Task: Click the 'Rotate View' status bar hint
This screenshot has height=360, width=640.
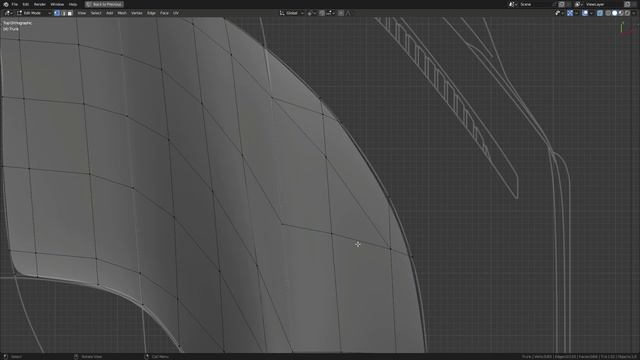Action: pyautogui.click(x=92, y=357)
